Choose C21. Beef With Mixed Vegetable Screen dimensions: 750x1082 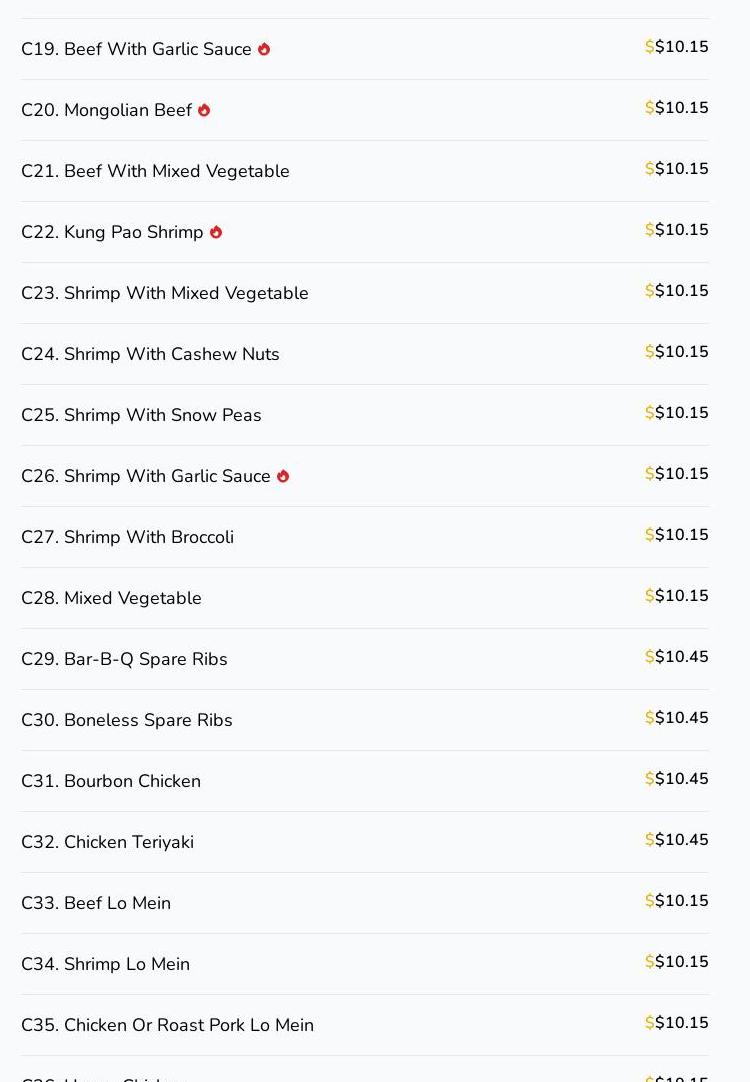coord(155,171)
